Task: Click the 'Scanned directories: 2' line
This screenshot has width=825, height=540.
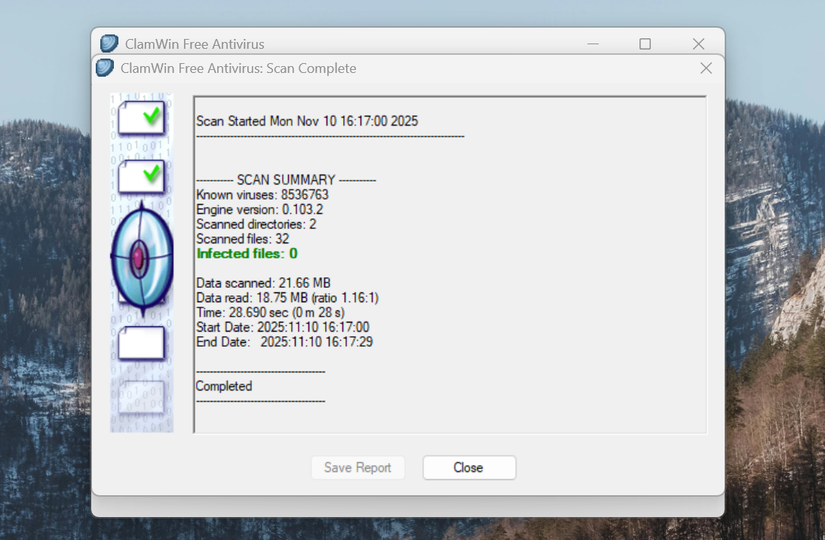Action: click(x=256, y=224)
